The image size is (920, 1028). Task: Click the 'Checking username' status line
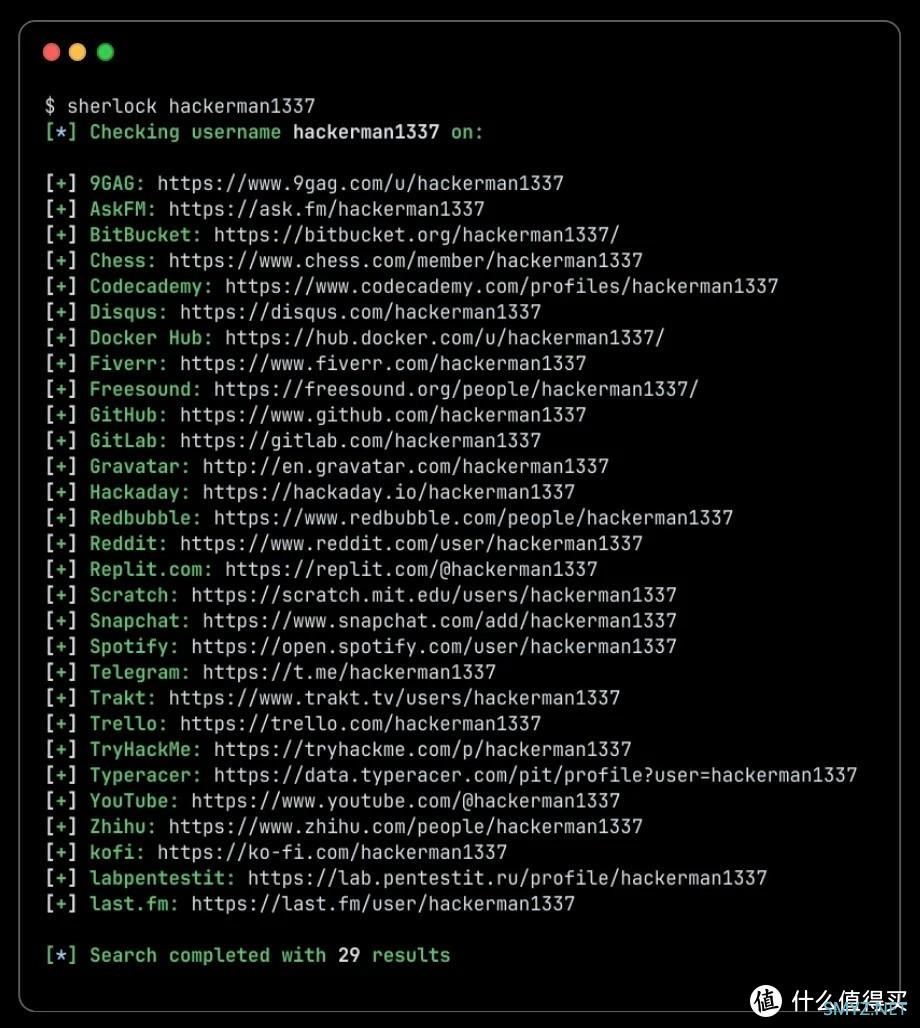click(x=264, y=132)
